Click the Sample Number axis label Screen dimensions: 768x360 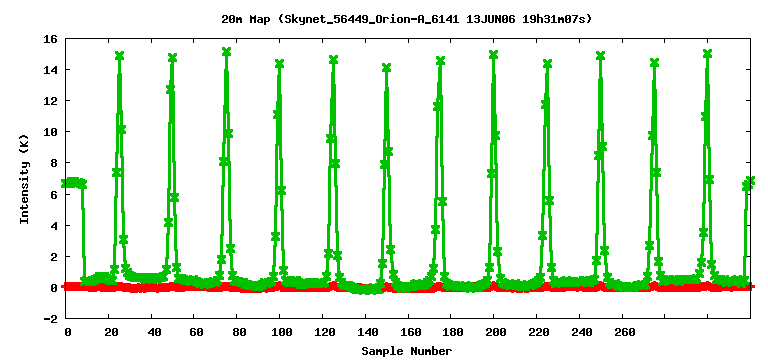(407, 351)
